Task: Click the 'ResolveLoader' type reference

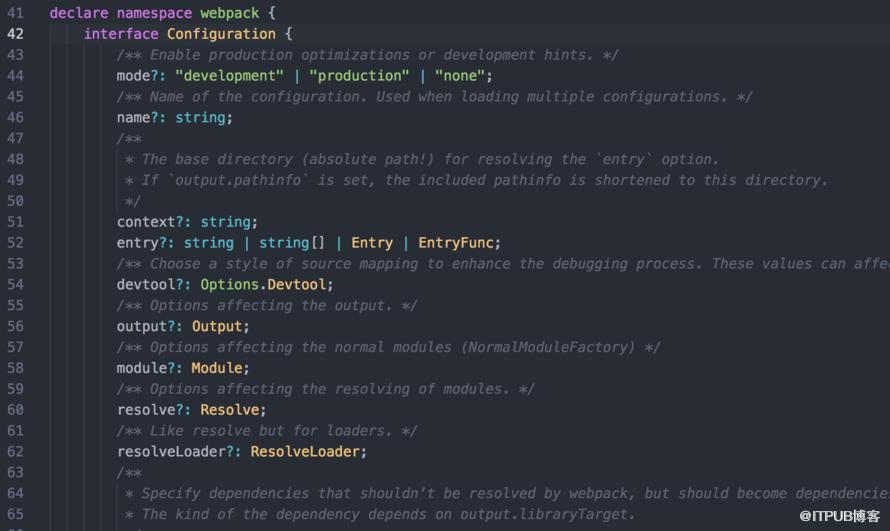Action: [305, 452]
